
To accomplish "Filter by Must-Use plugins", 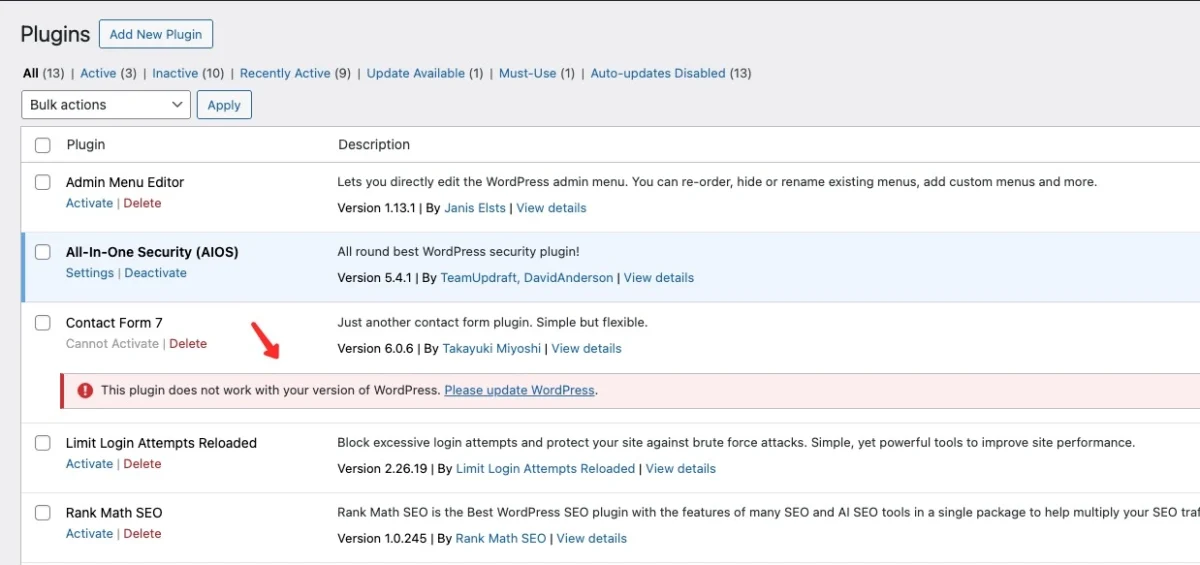I will coord(528,73).
